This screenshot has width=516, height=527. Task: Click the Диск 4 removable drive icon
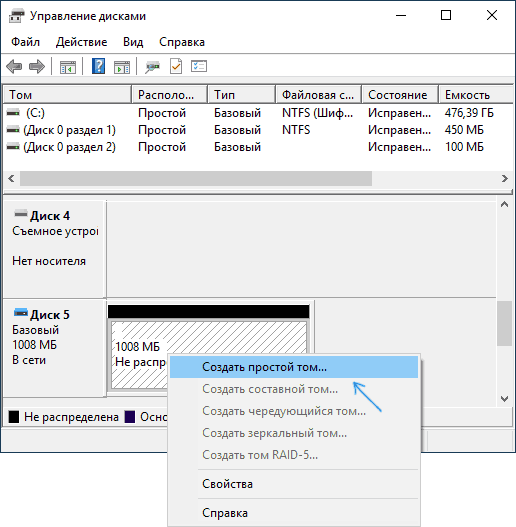(x=21, y=213)
